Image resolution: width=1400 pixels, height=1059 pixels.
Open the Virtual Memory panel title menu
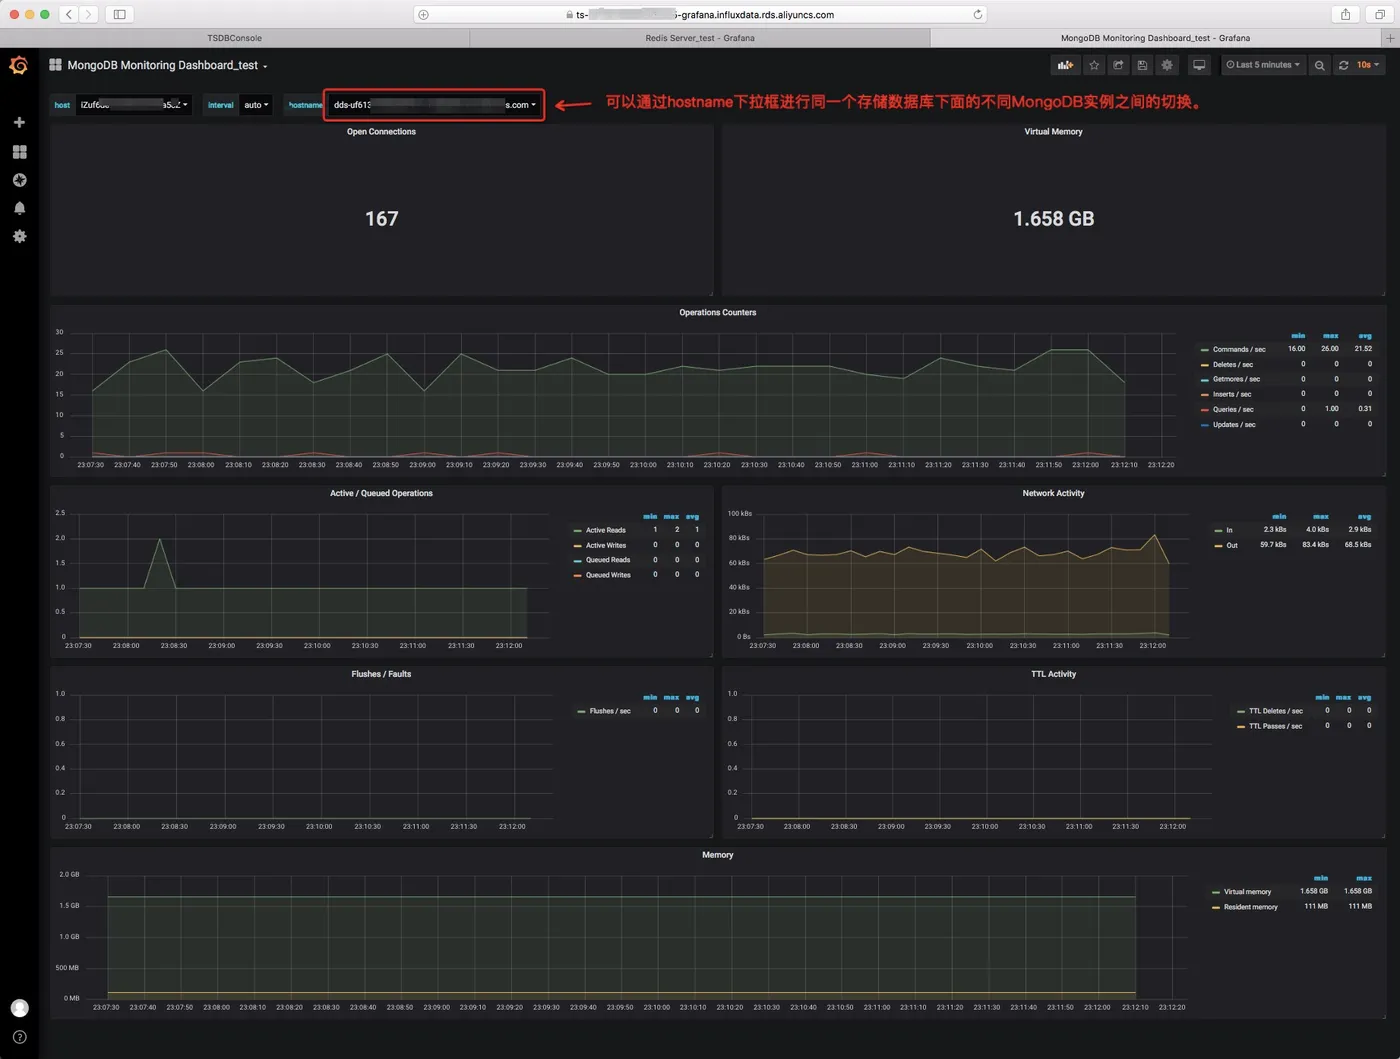[x=1053, y=132]
